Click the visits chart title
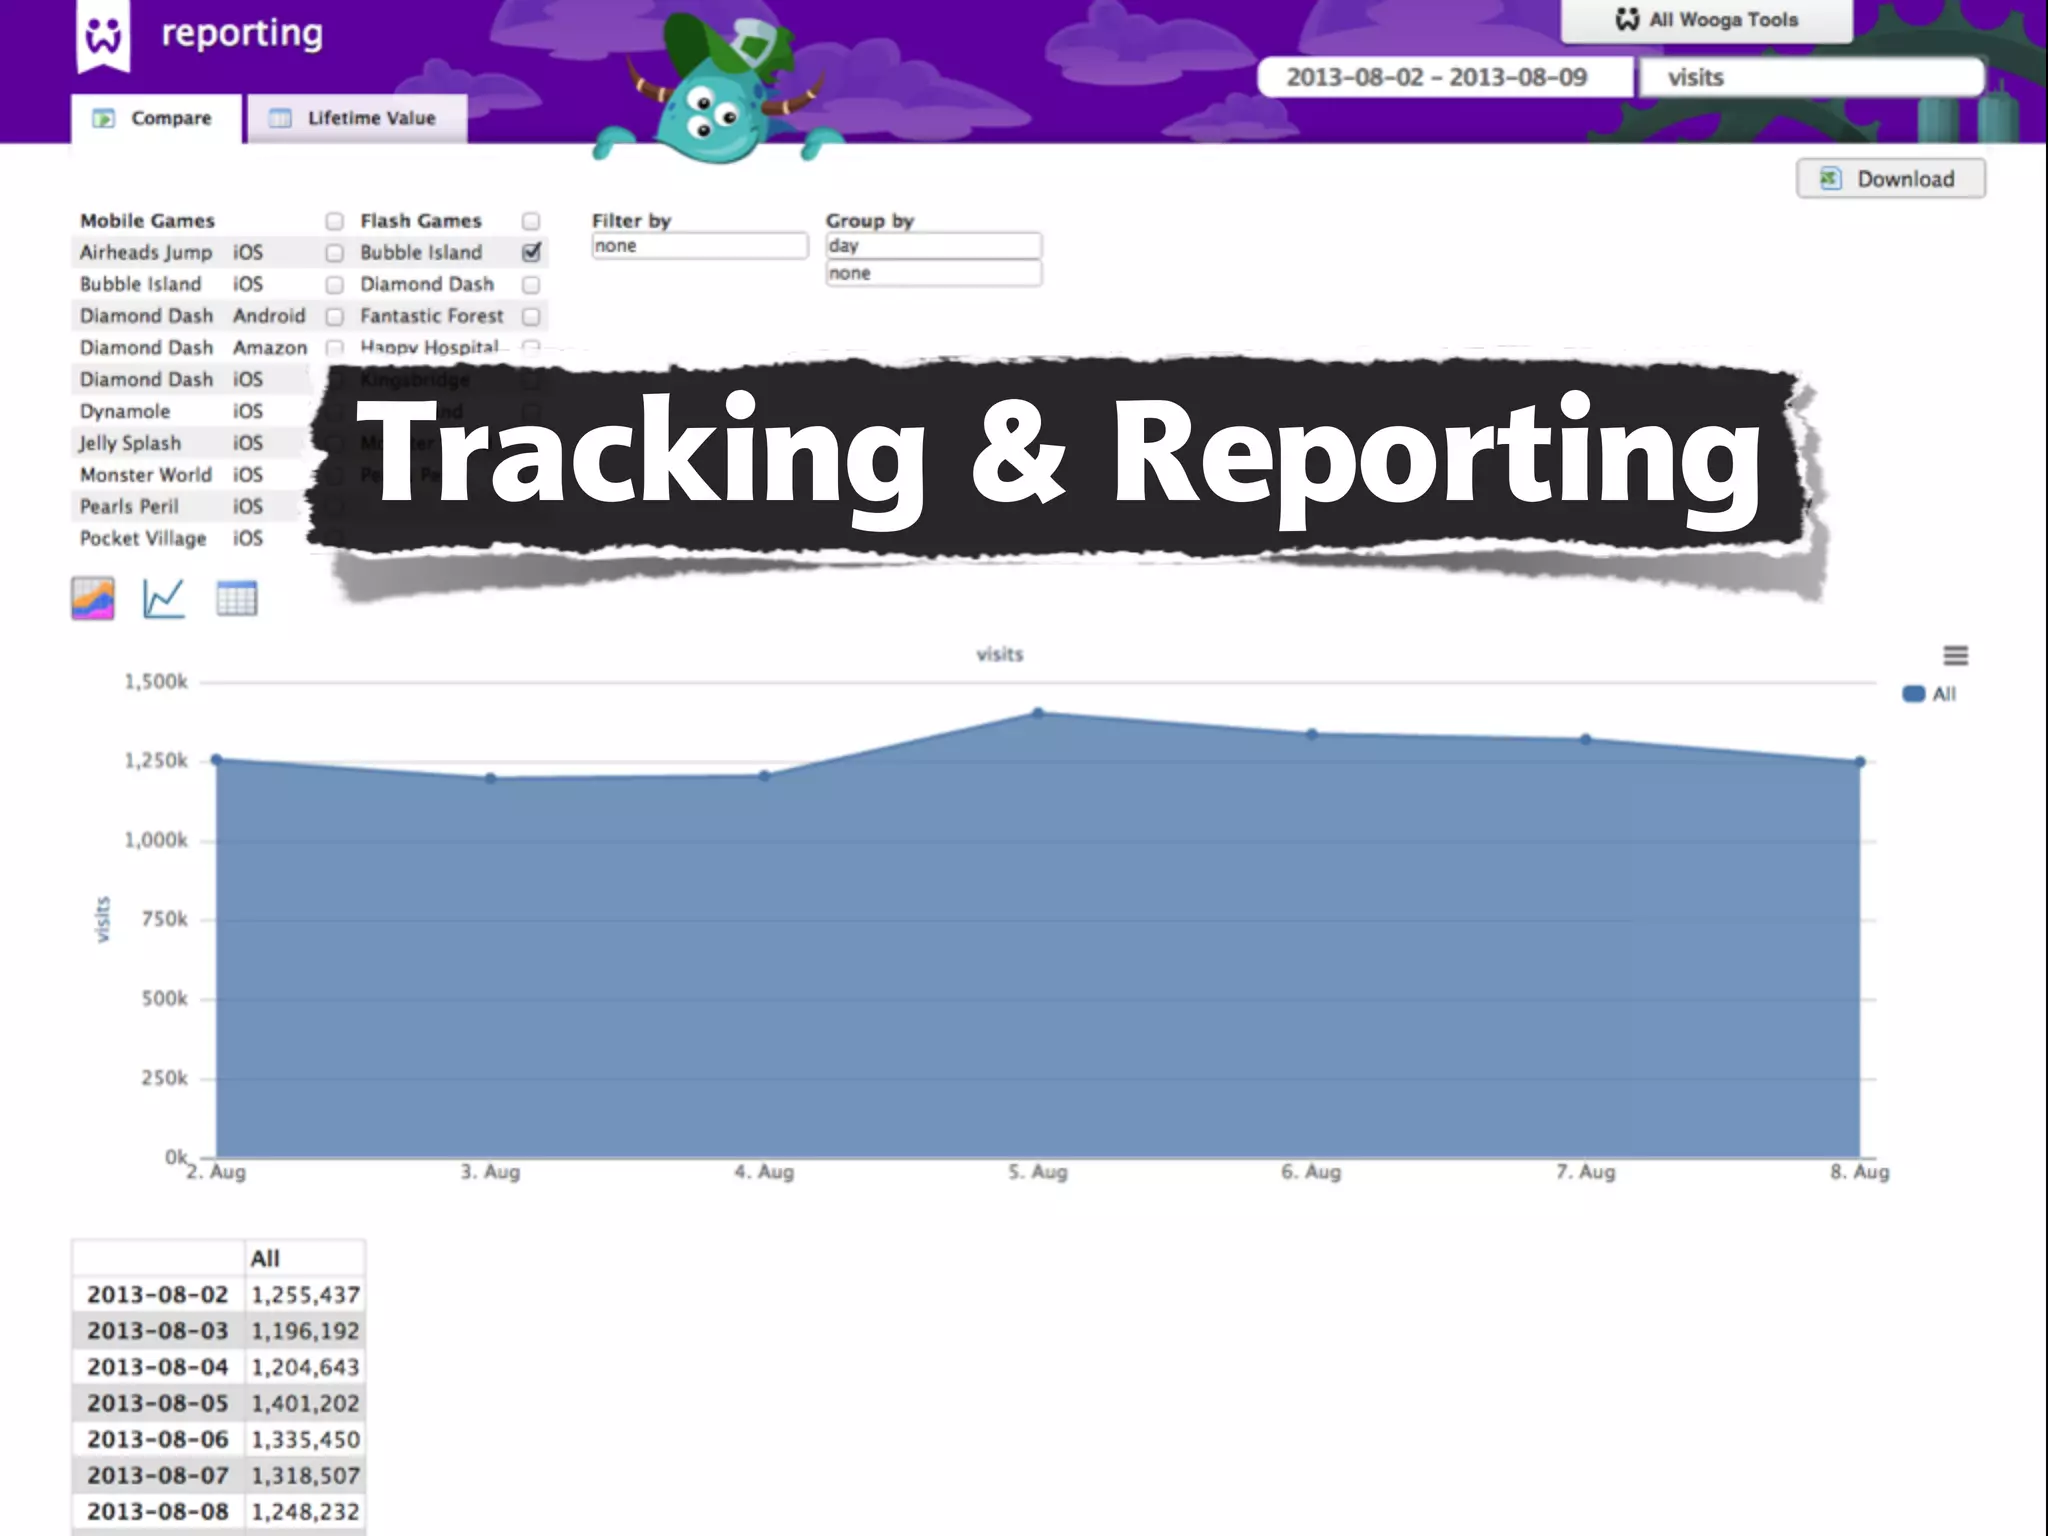 999,654
